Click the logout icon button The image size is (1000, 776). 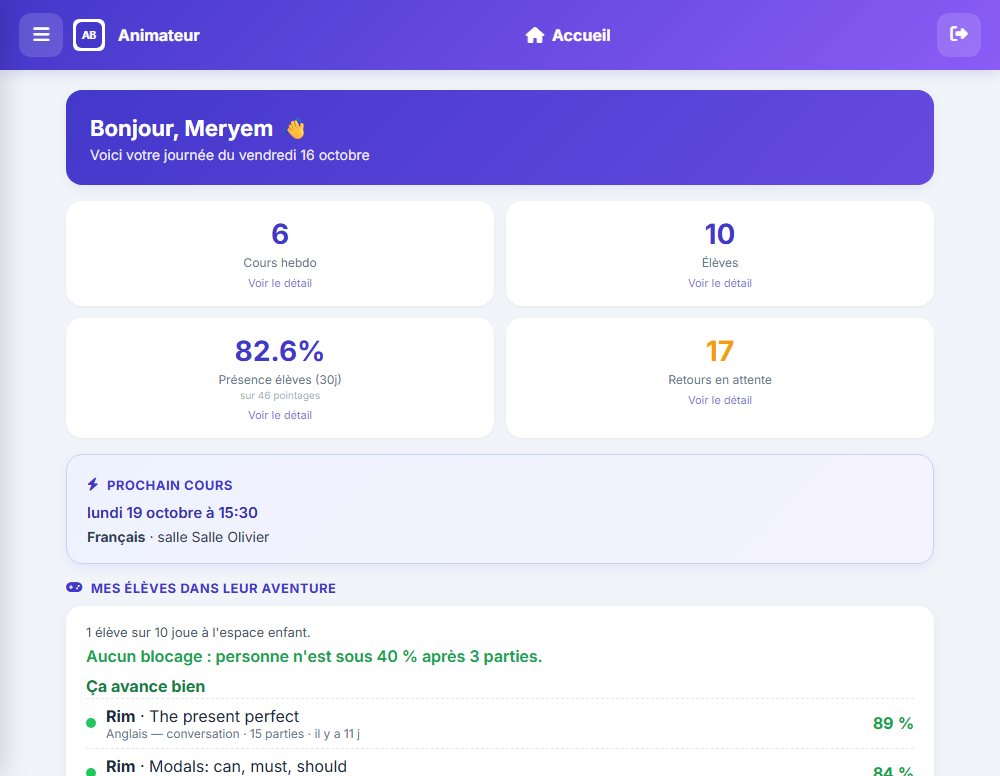pyautogui.click(x=959, y=34)
